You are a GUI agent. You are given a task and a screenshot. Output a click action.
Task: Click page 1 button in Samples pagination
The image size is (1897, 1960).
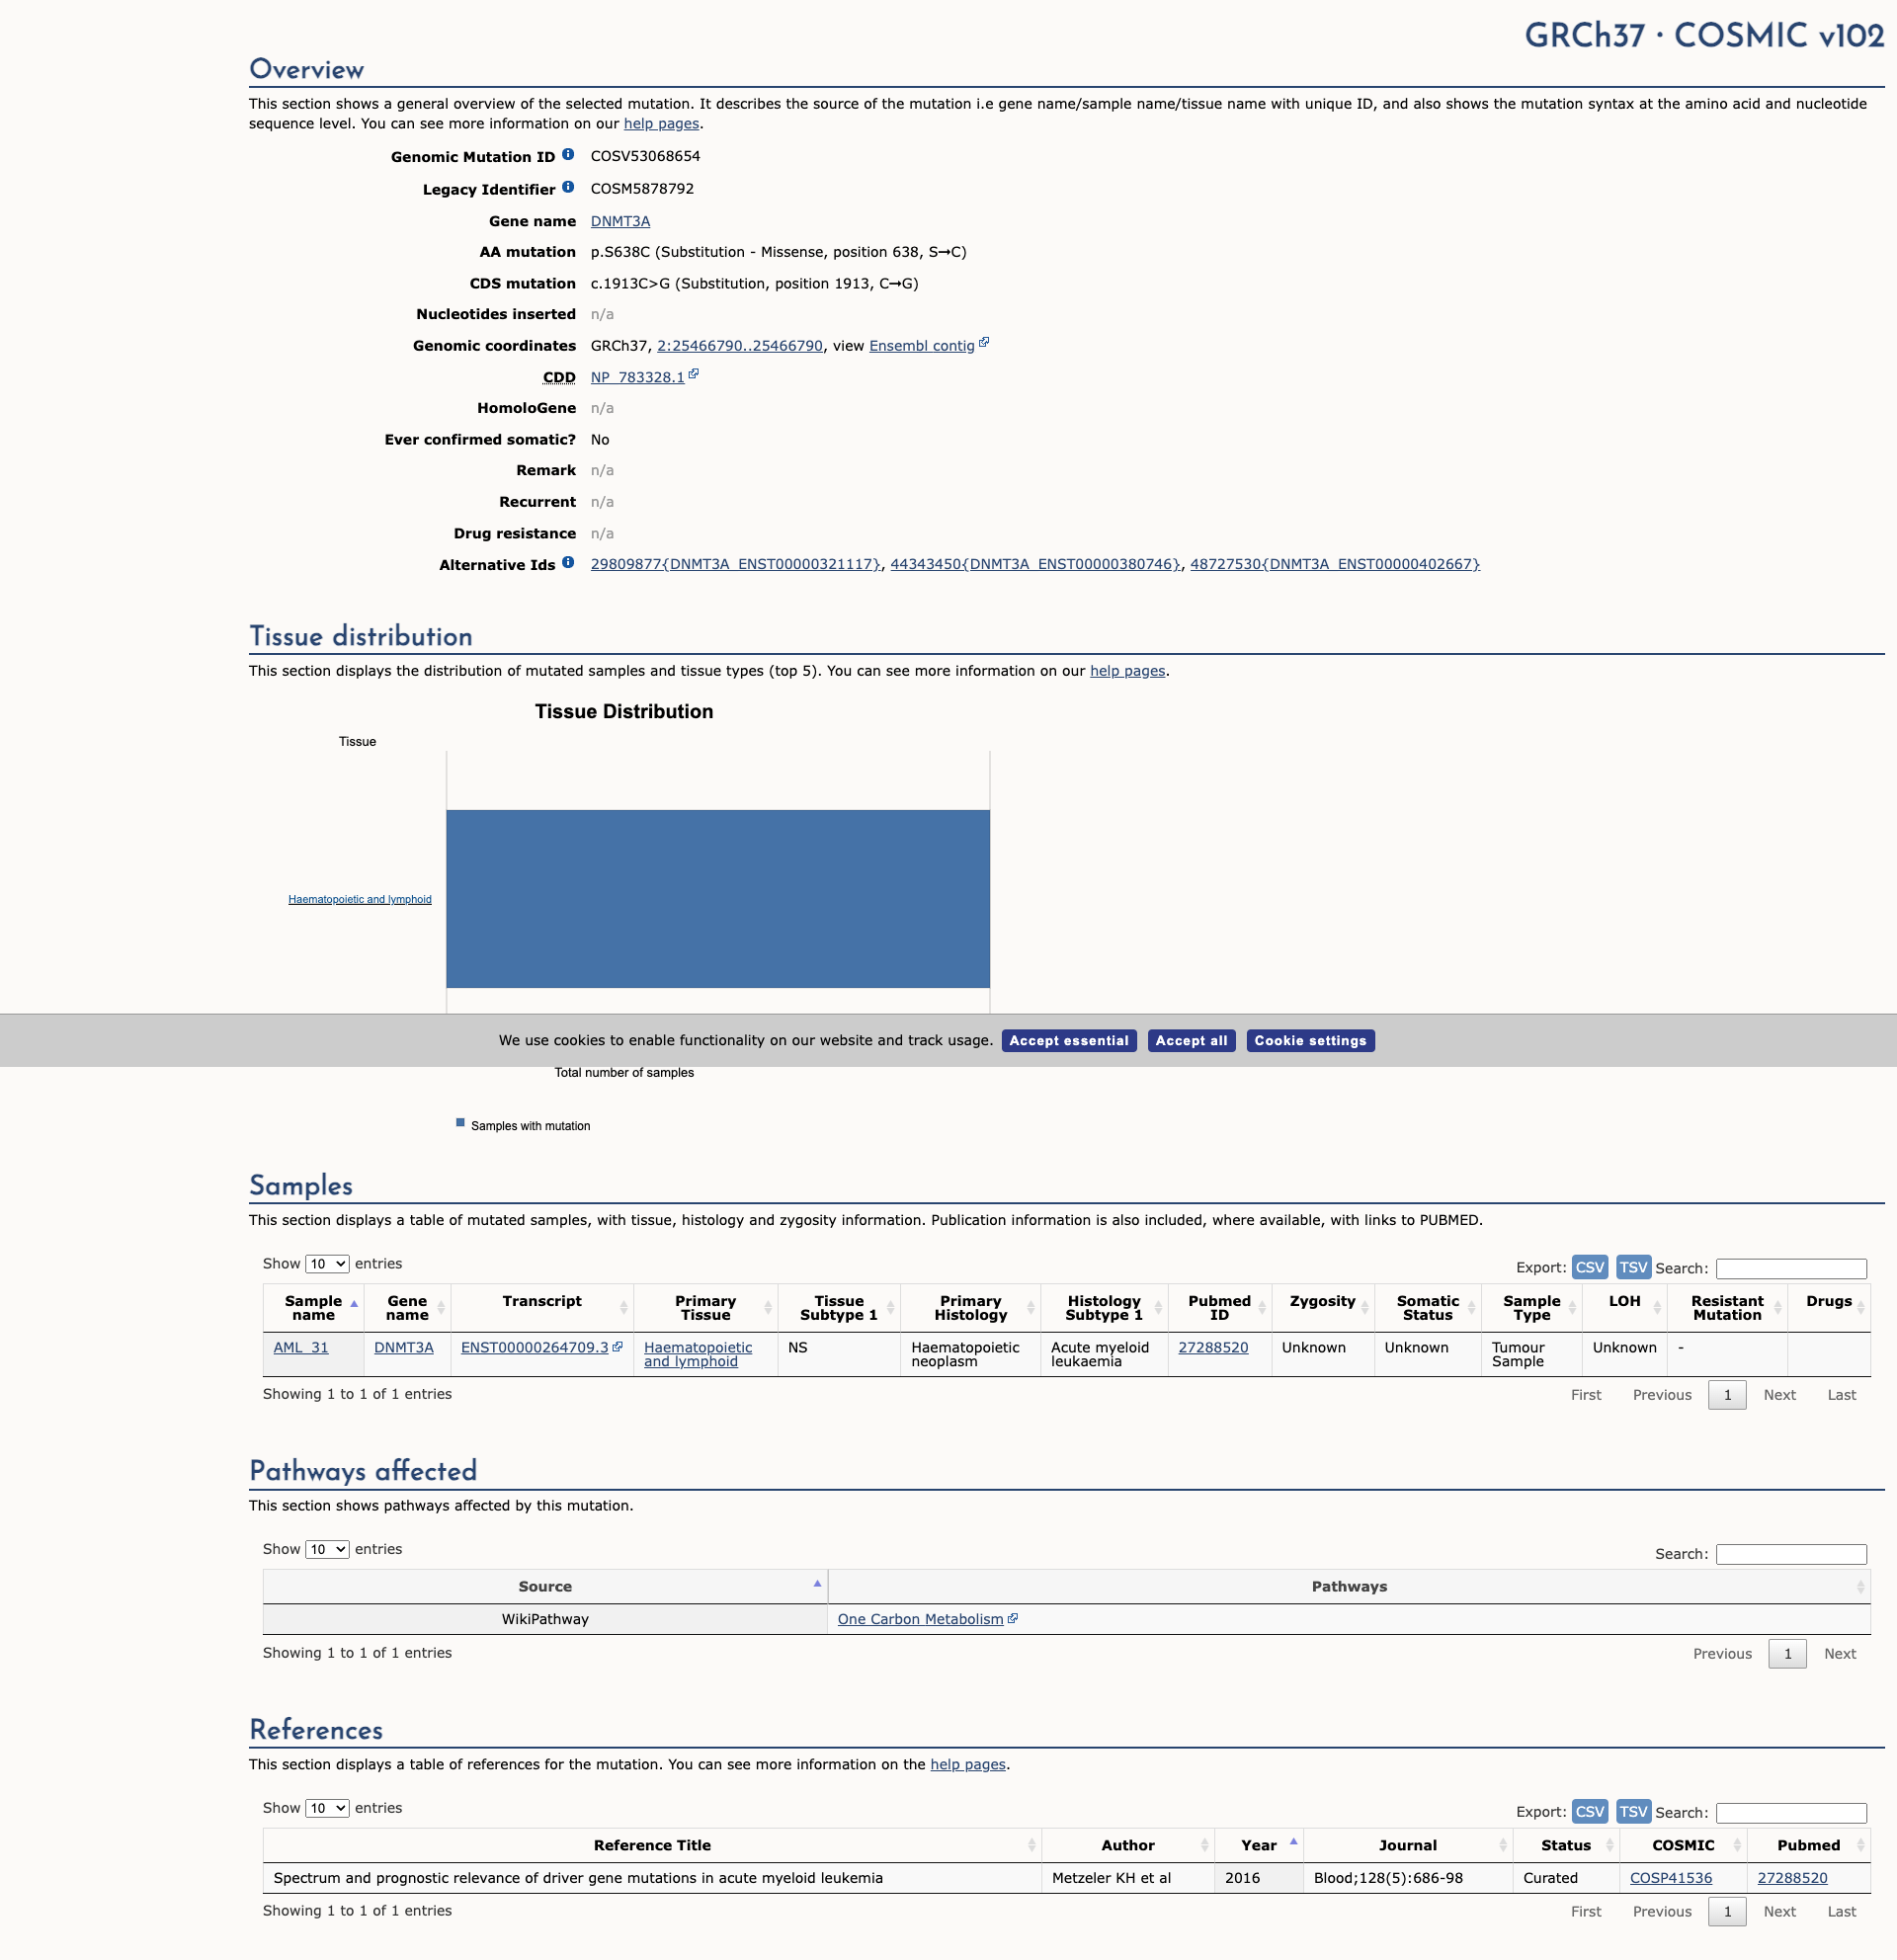point(1727,1395)
